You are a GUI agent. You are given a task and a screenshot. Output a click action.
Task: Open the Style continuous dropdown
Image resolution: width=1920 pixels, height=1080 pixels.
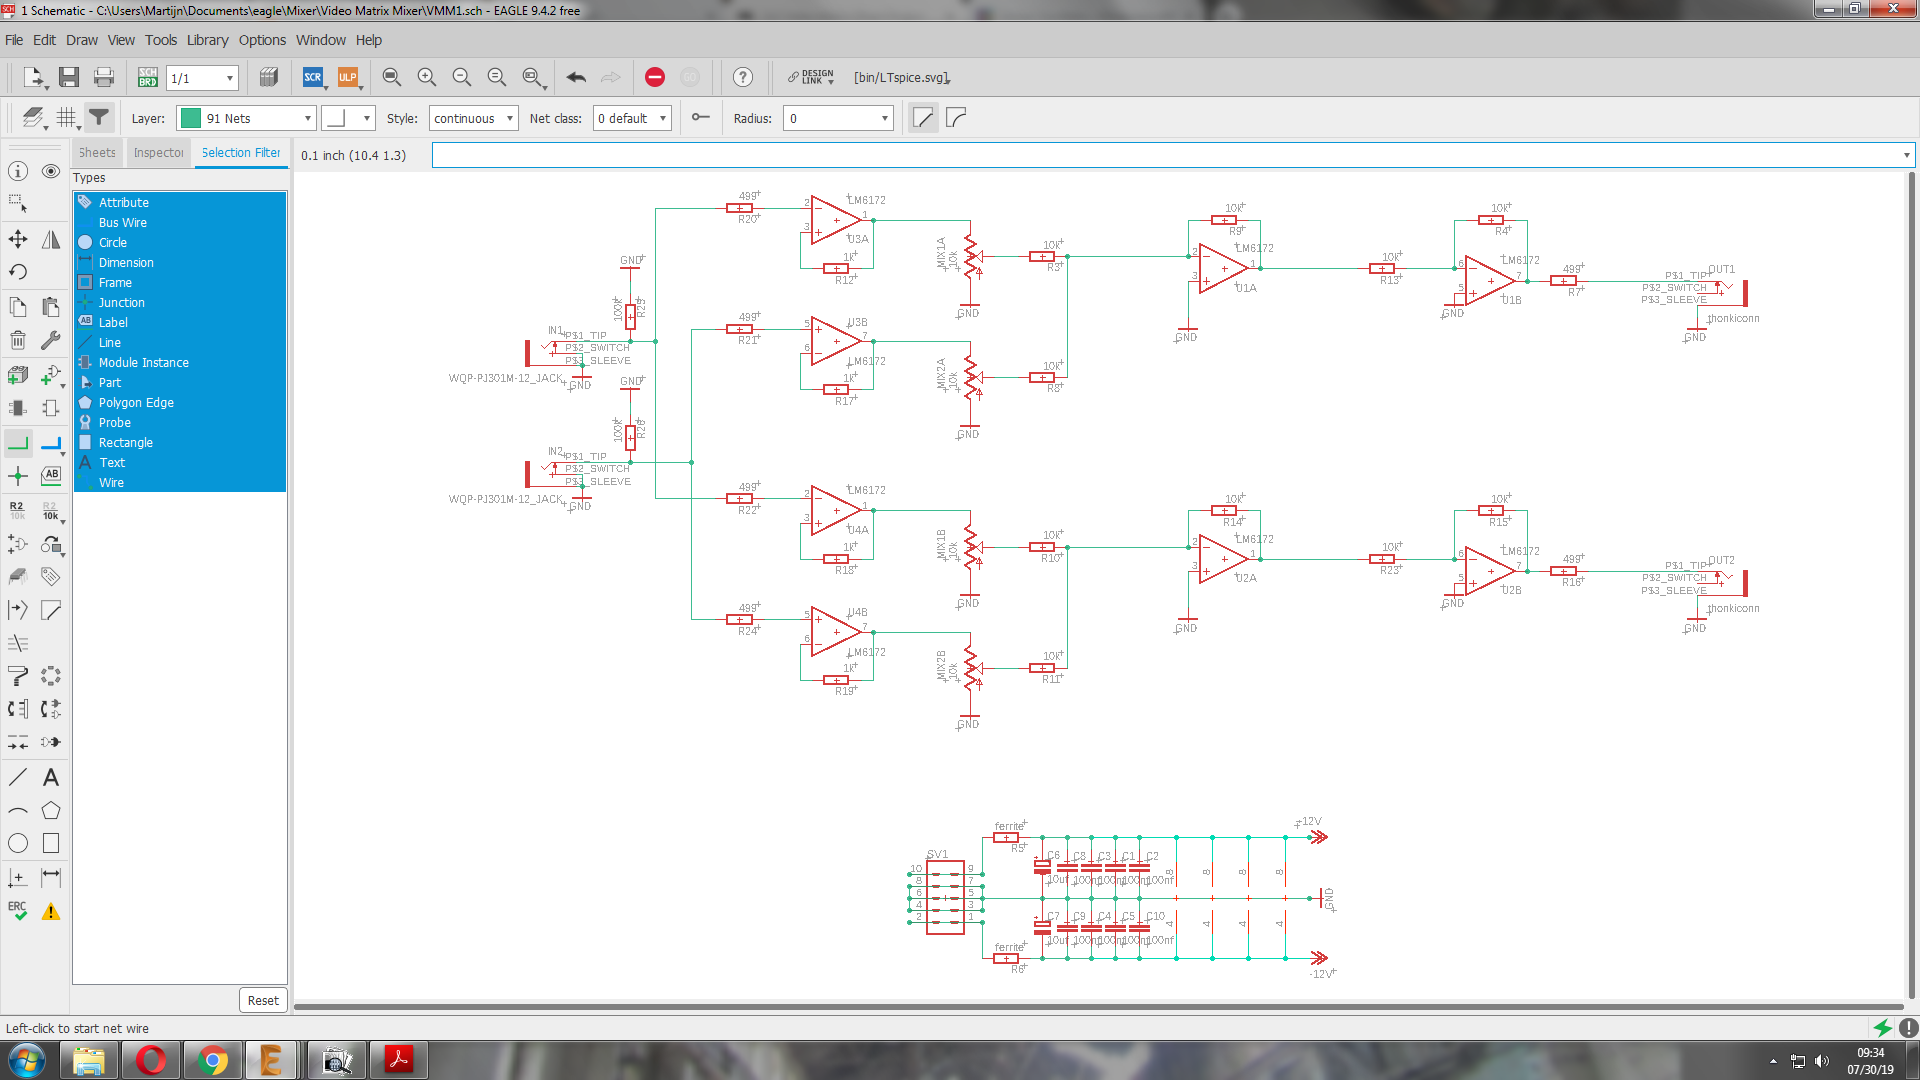tap(474, 118)
